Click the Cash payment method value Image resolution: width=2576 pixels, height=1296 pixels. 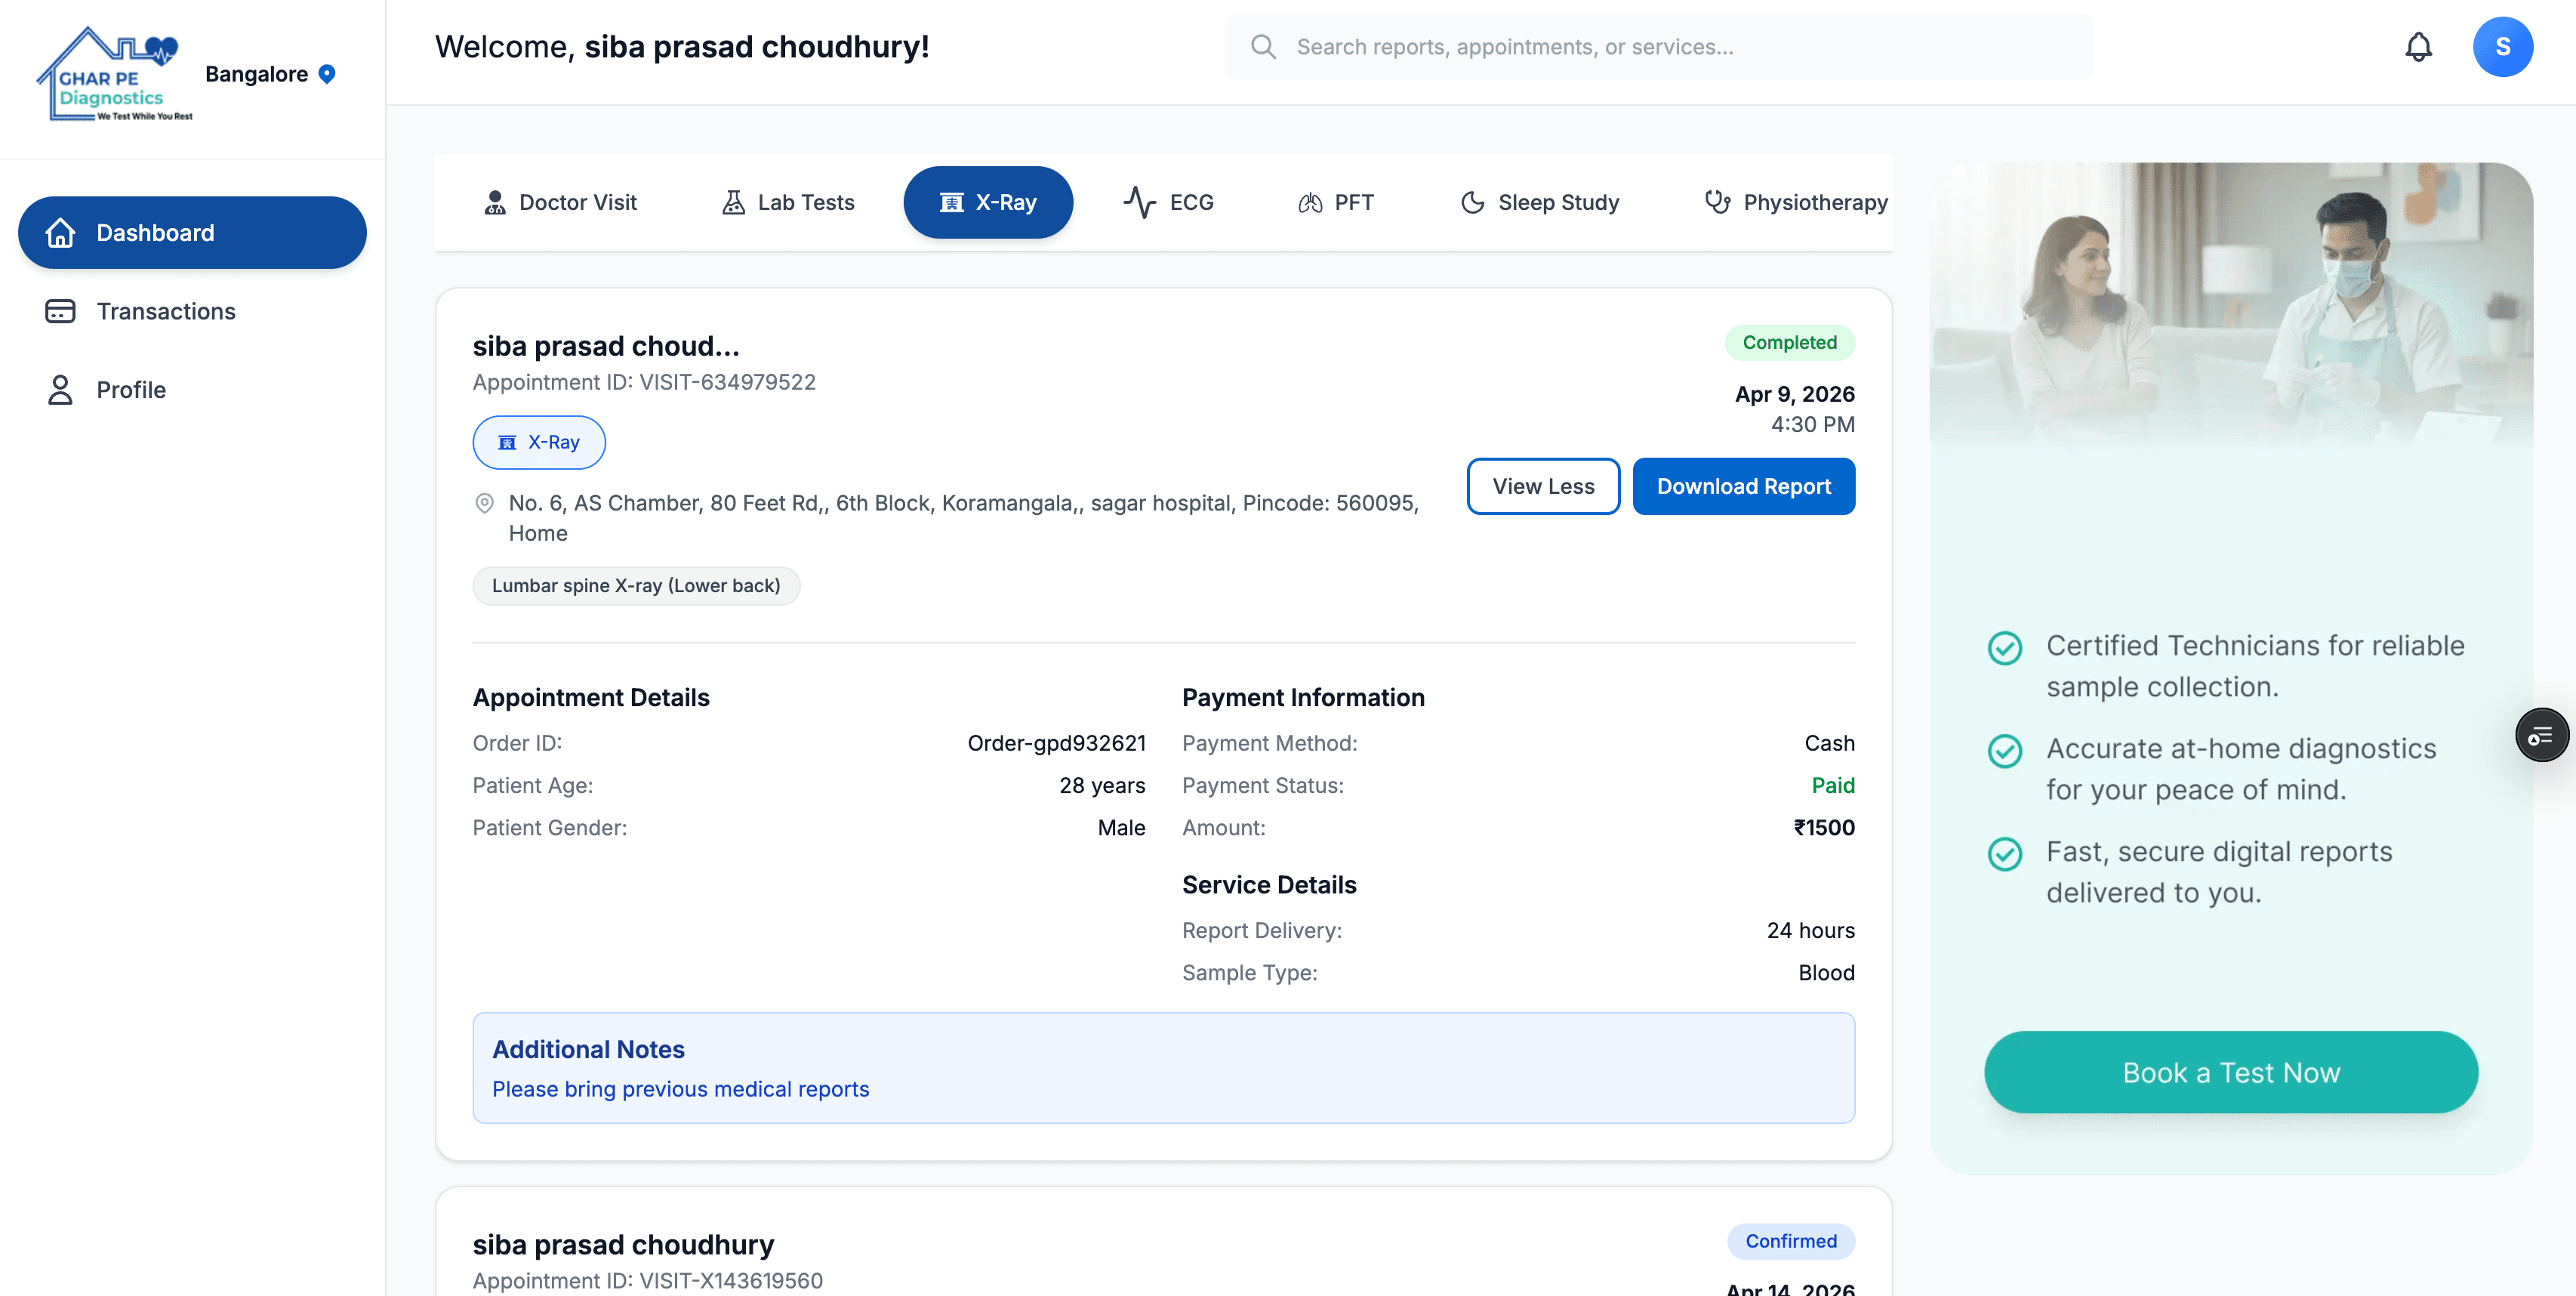1830,744
